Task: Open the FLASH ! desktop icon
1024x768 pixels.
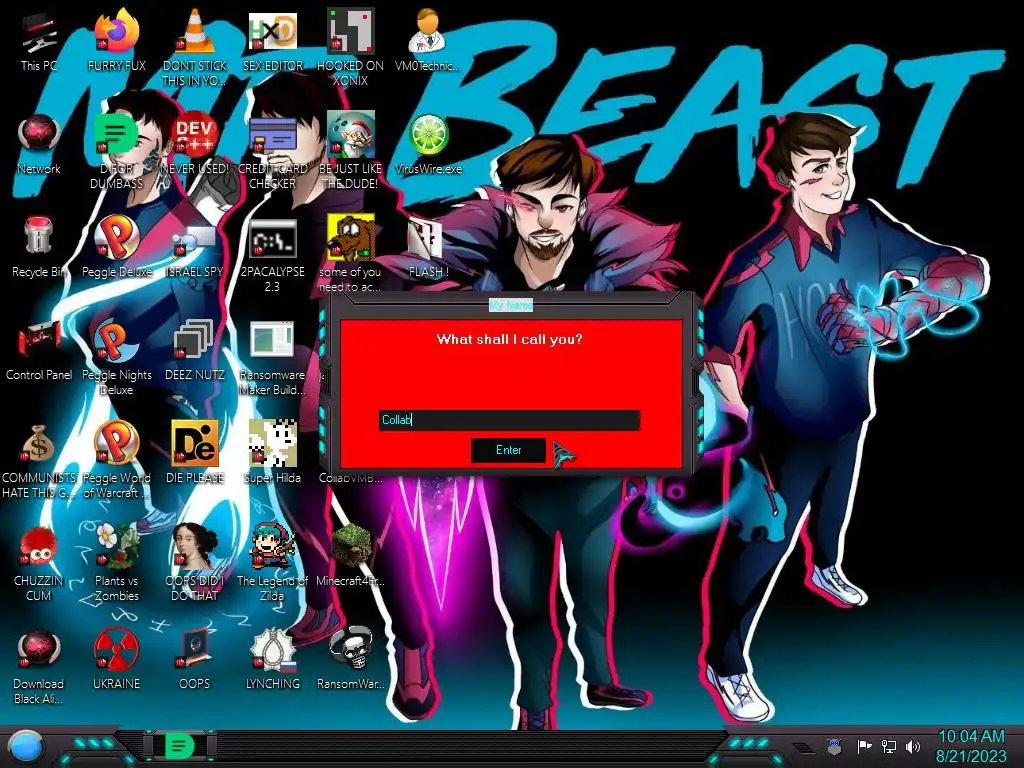Action: (426, 238)
